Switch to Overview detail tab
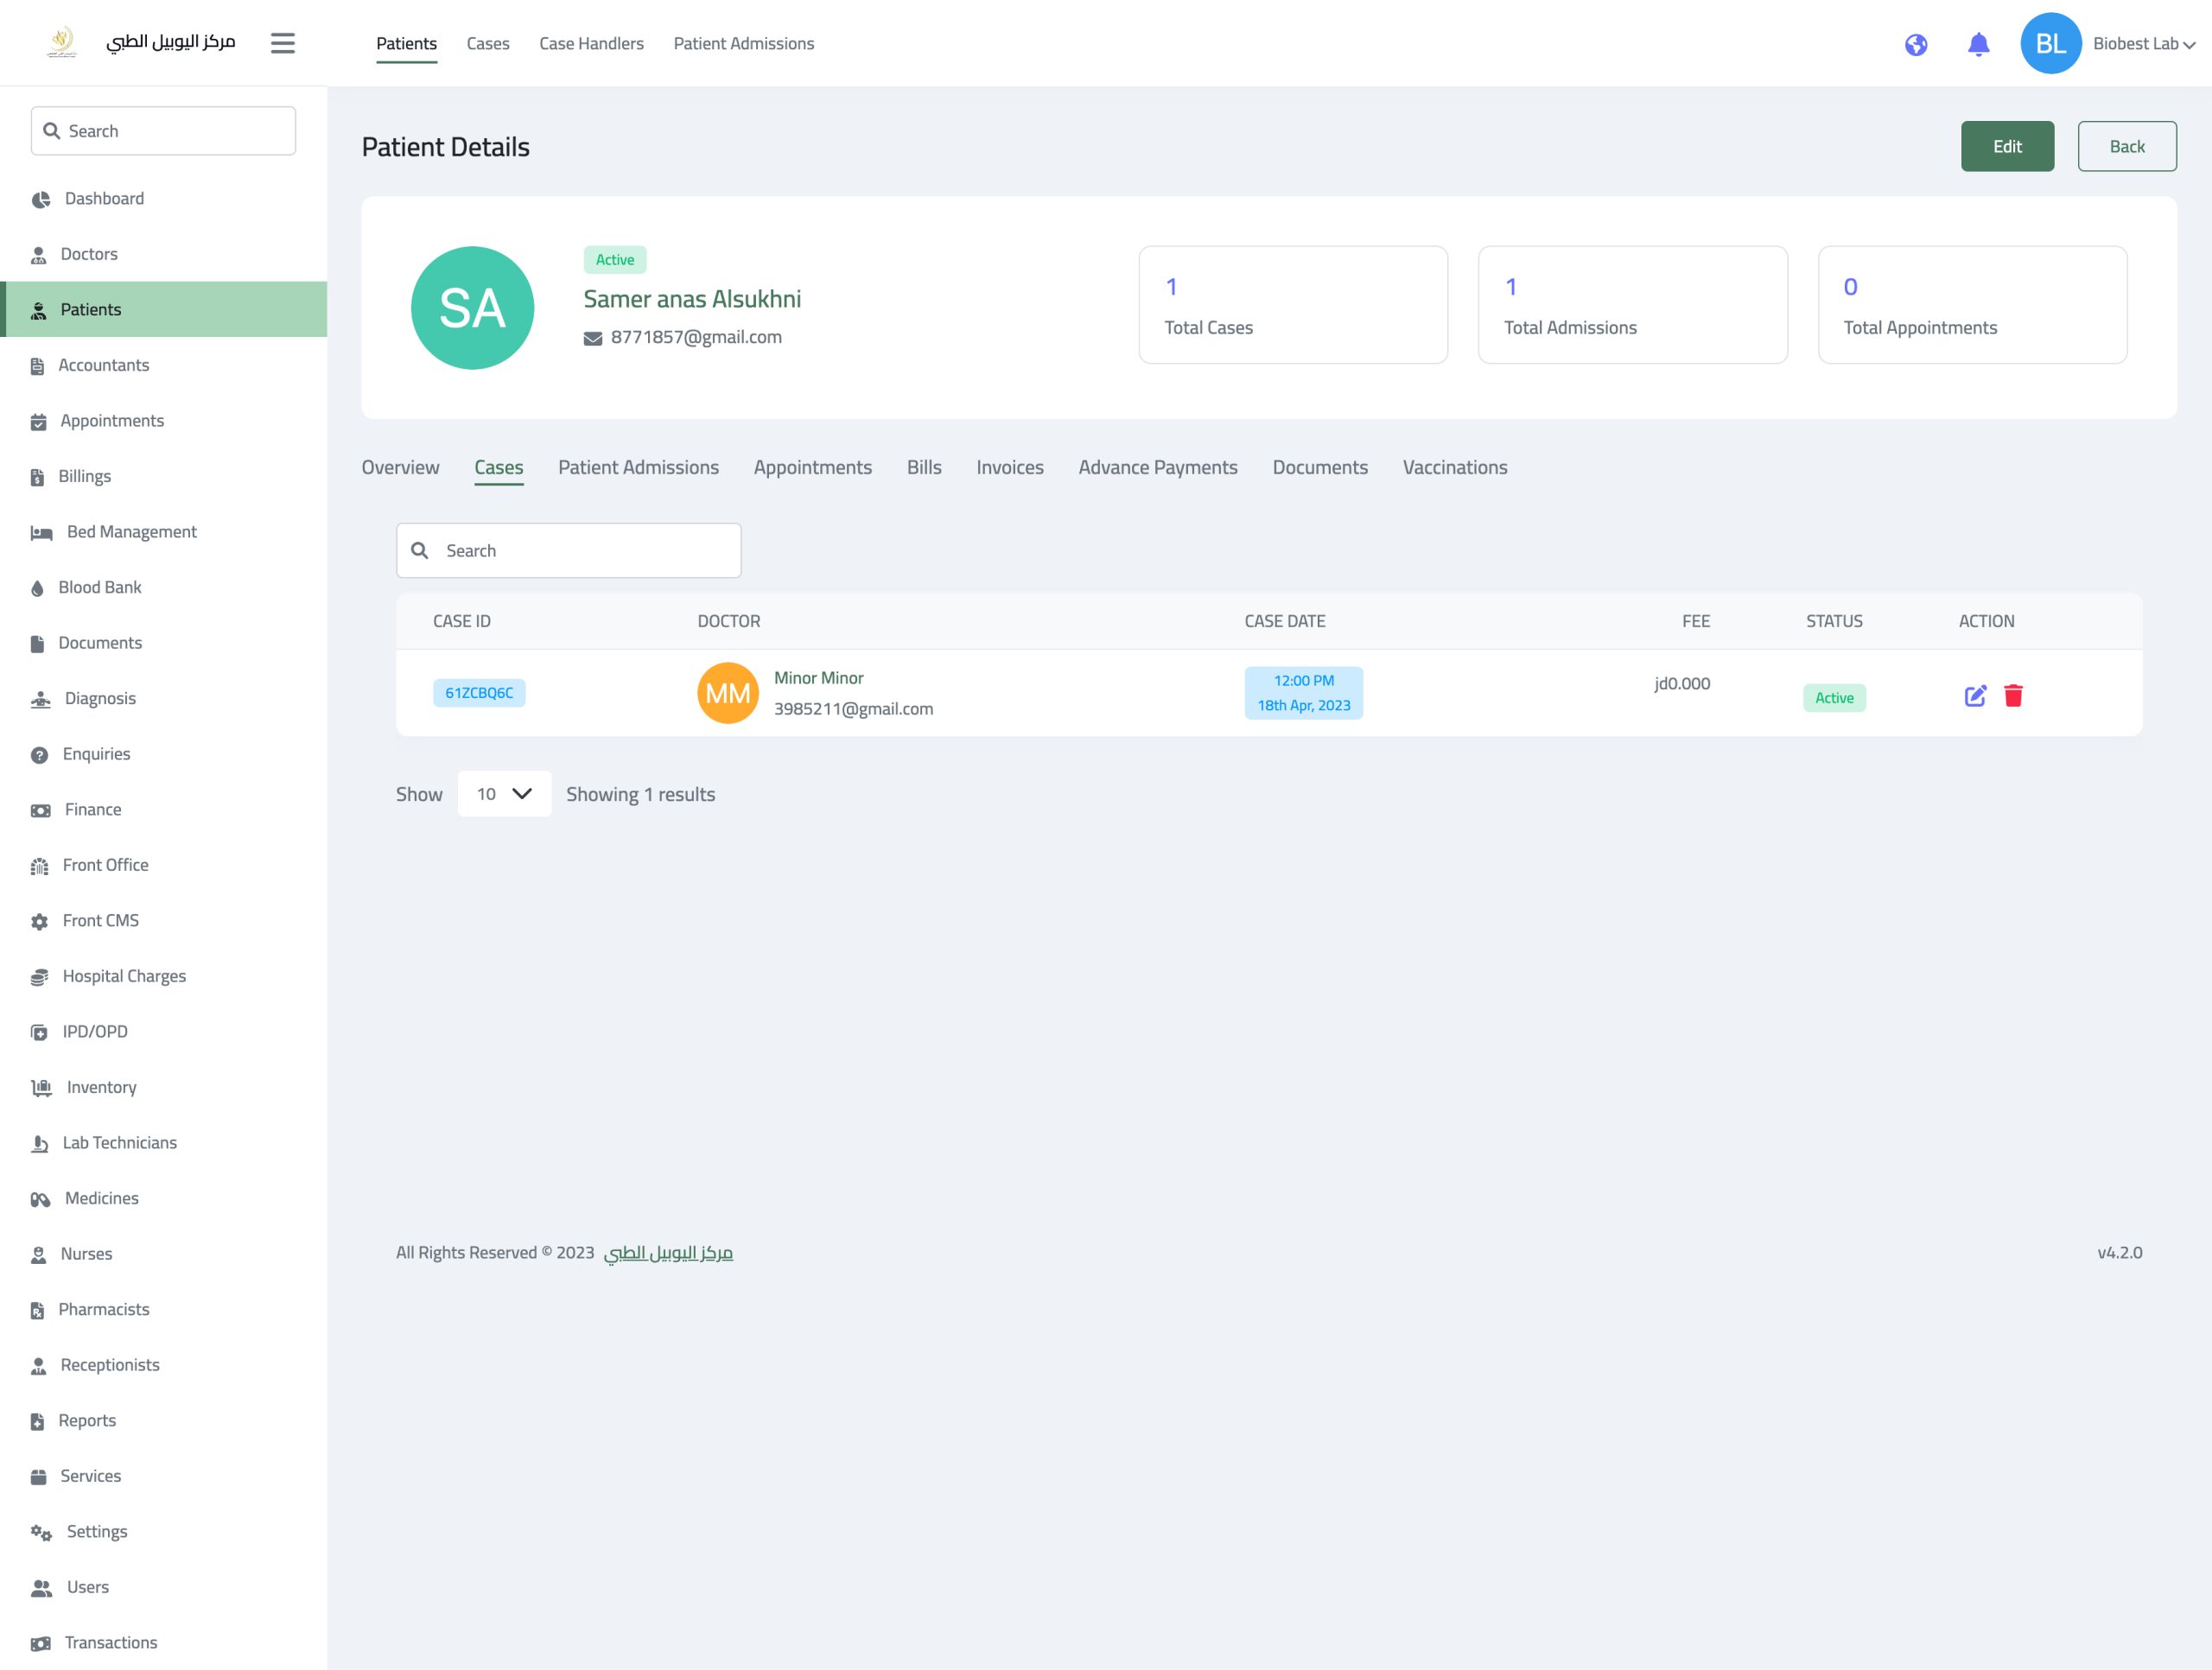Screen dimensions: 2212x1670 [400, 467]
